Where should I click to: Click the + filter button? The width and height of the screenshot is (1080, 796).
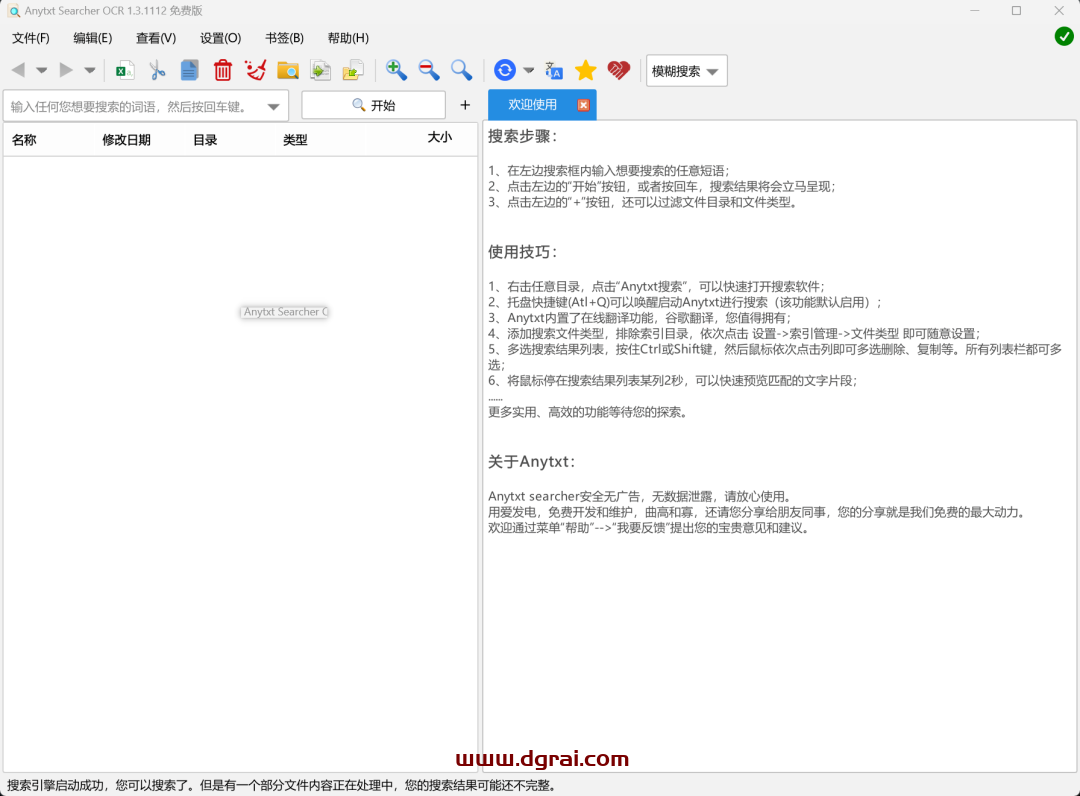click(465, 105)
